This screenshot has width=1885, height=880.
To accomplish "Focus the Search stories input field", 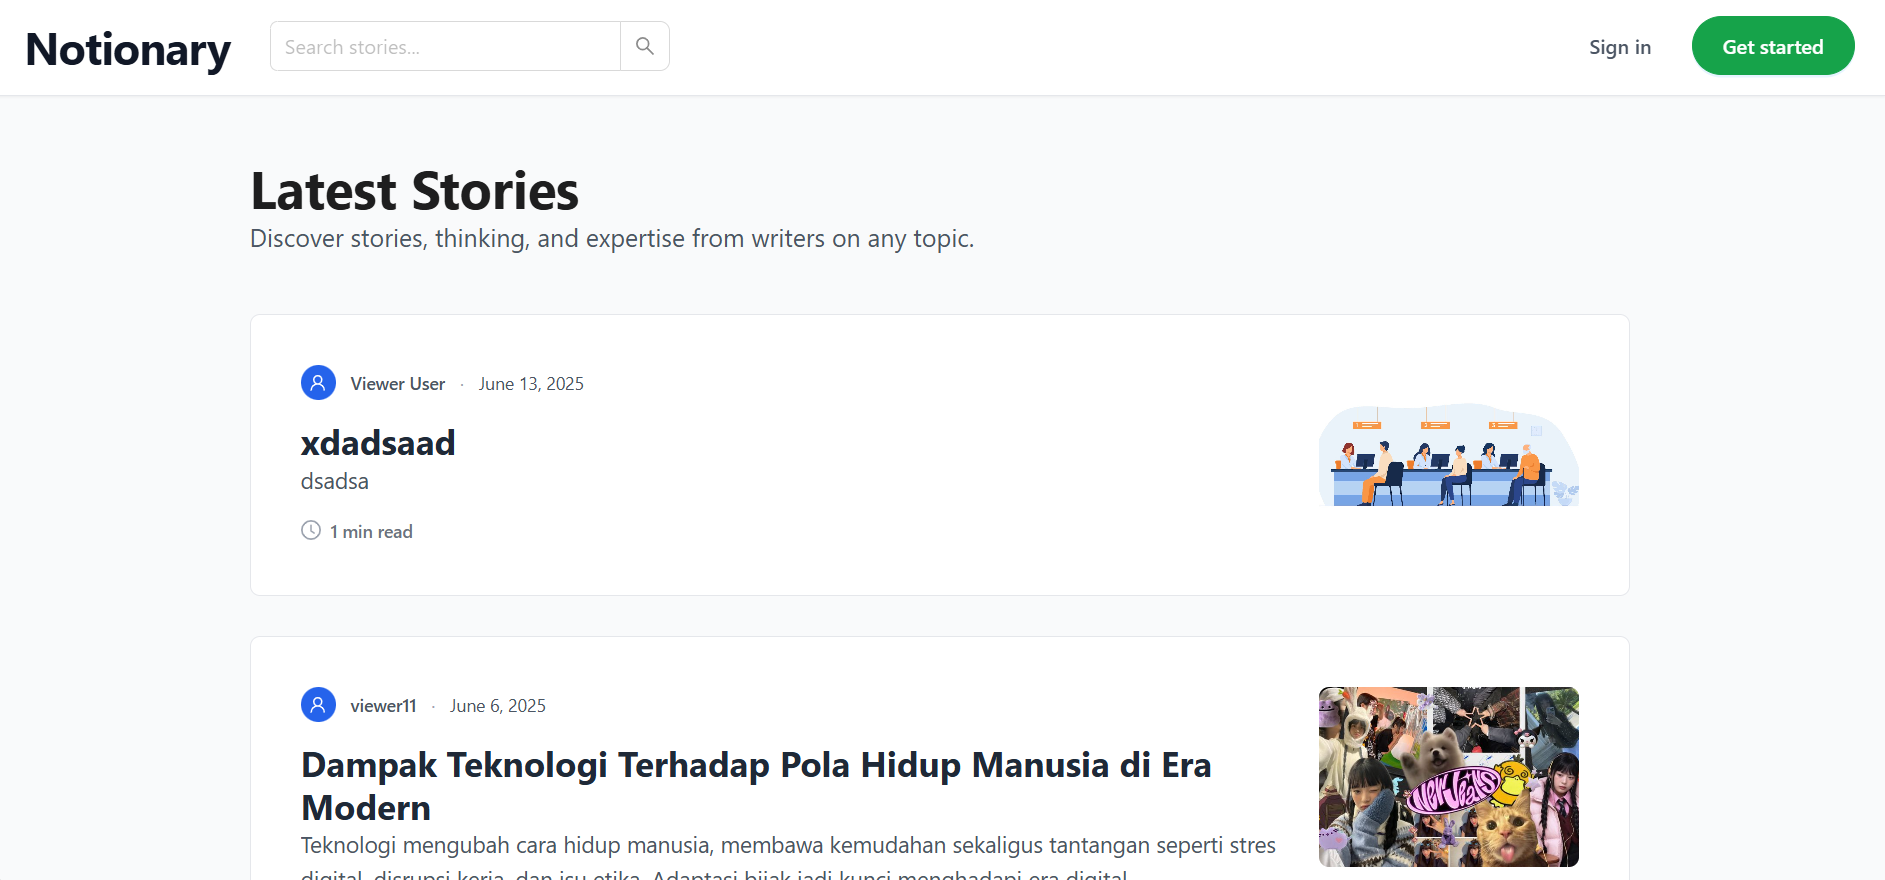I will pos(445,47).
